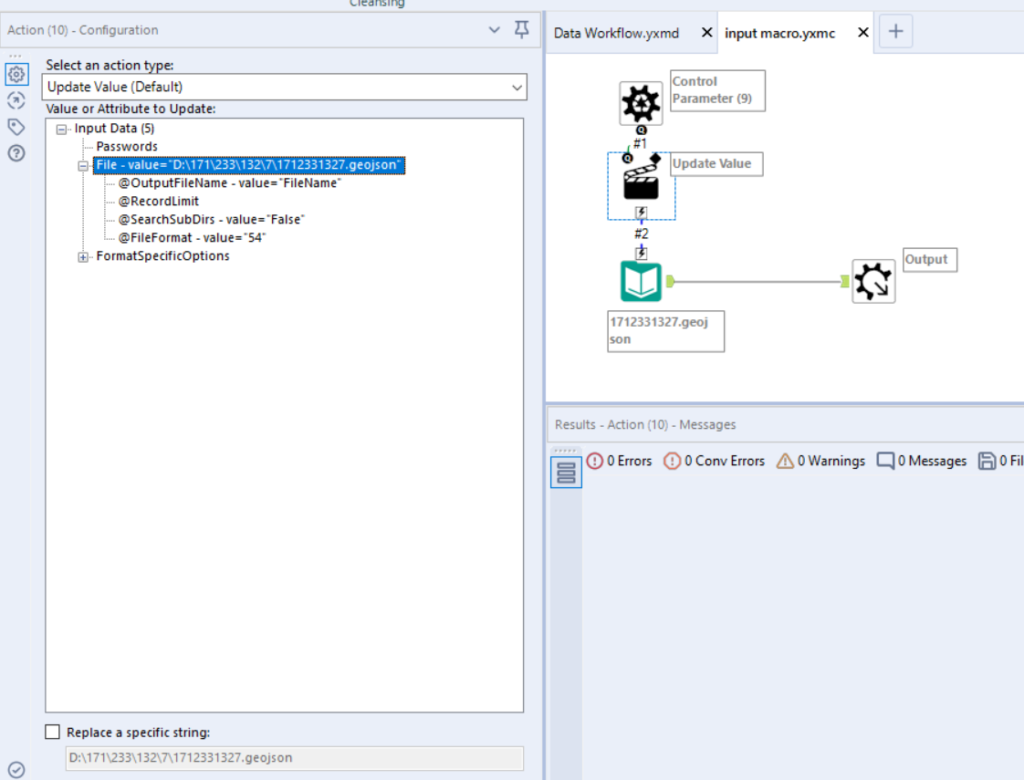
Task: Add a new workflow tab
Action: [x=895, y=31]
